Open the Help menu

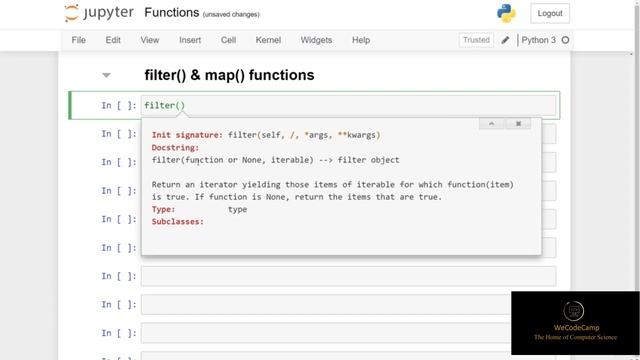361,40
